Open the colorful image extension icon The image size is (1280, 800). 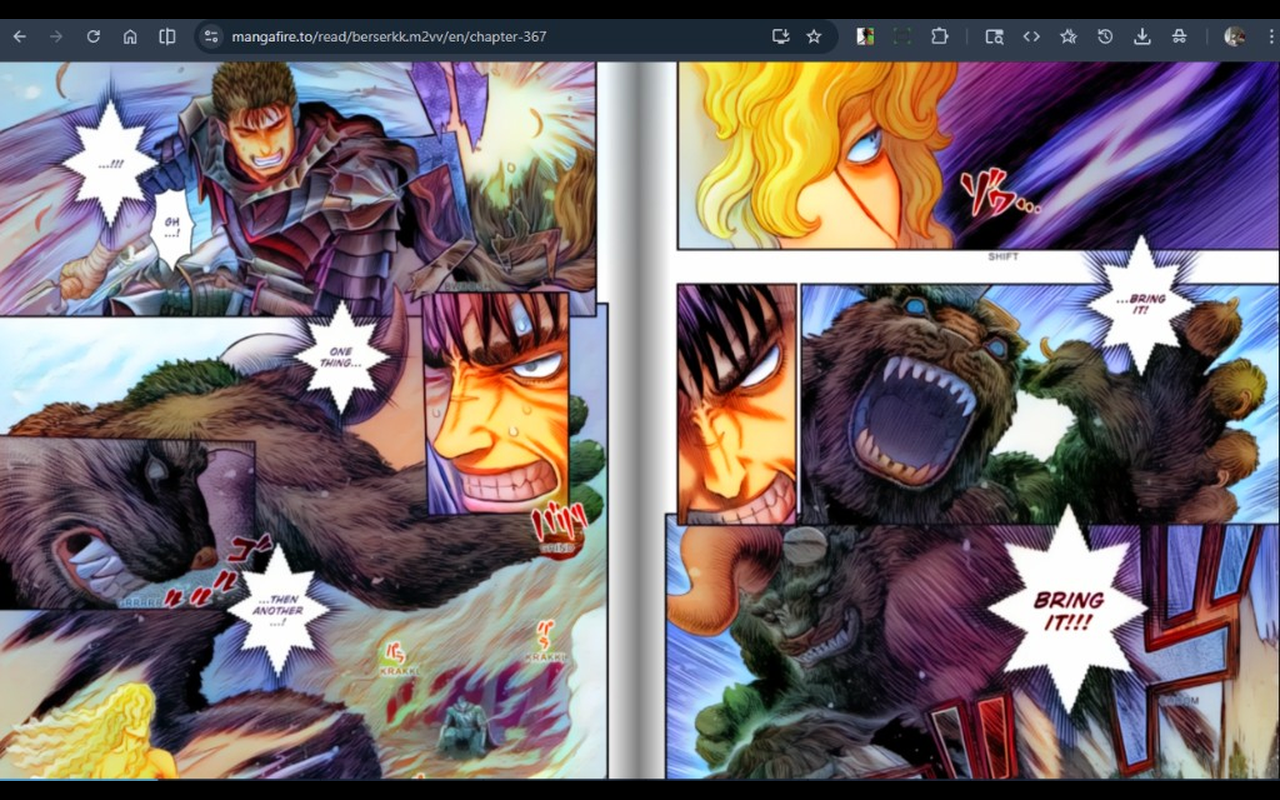[866, 36]
